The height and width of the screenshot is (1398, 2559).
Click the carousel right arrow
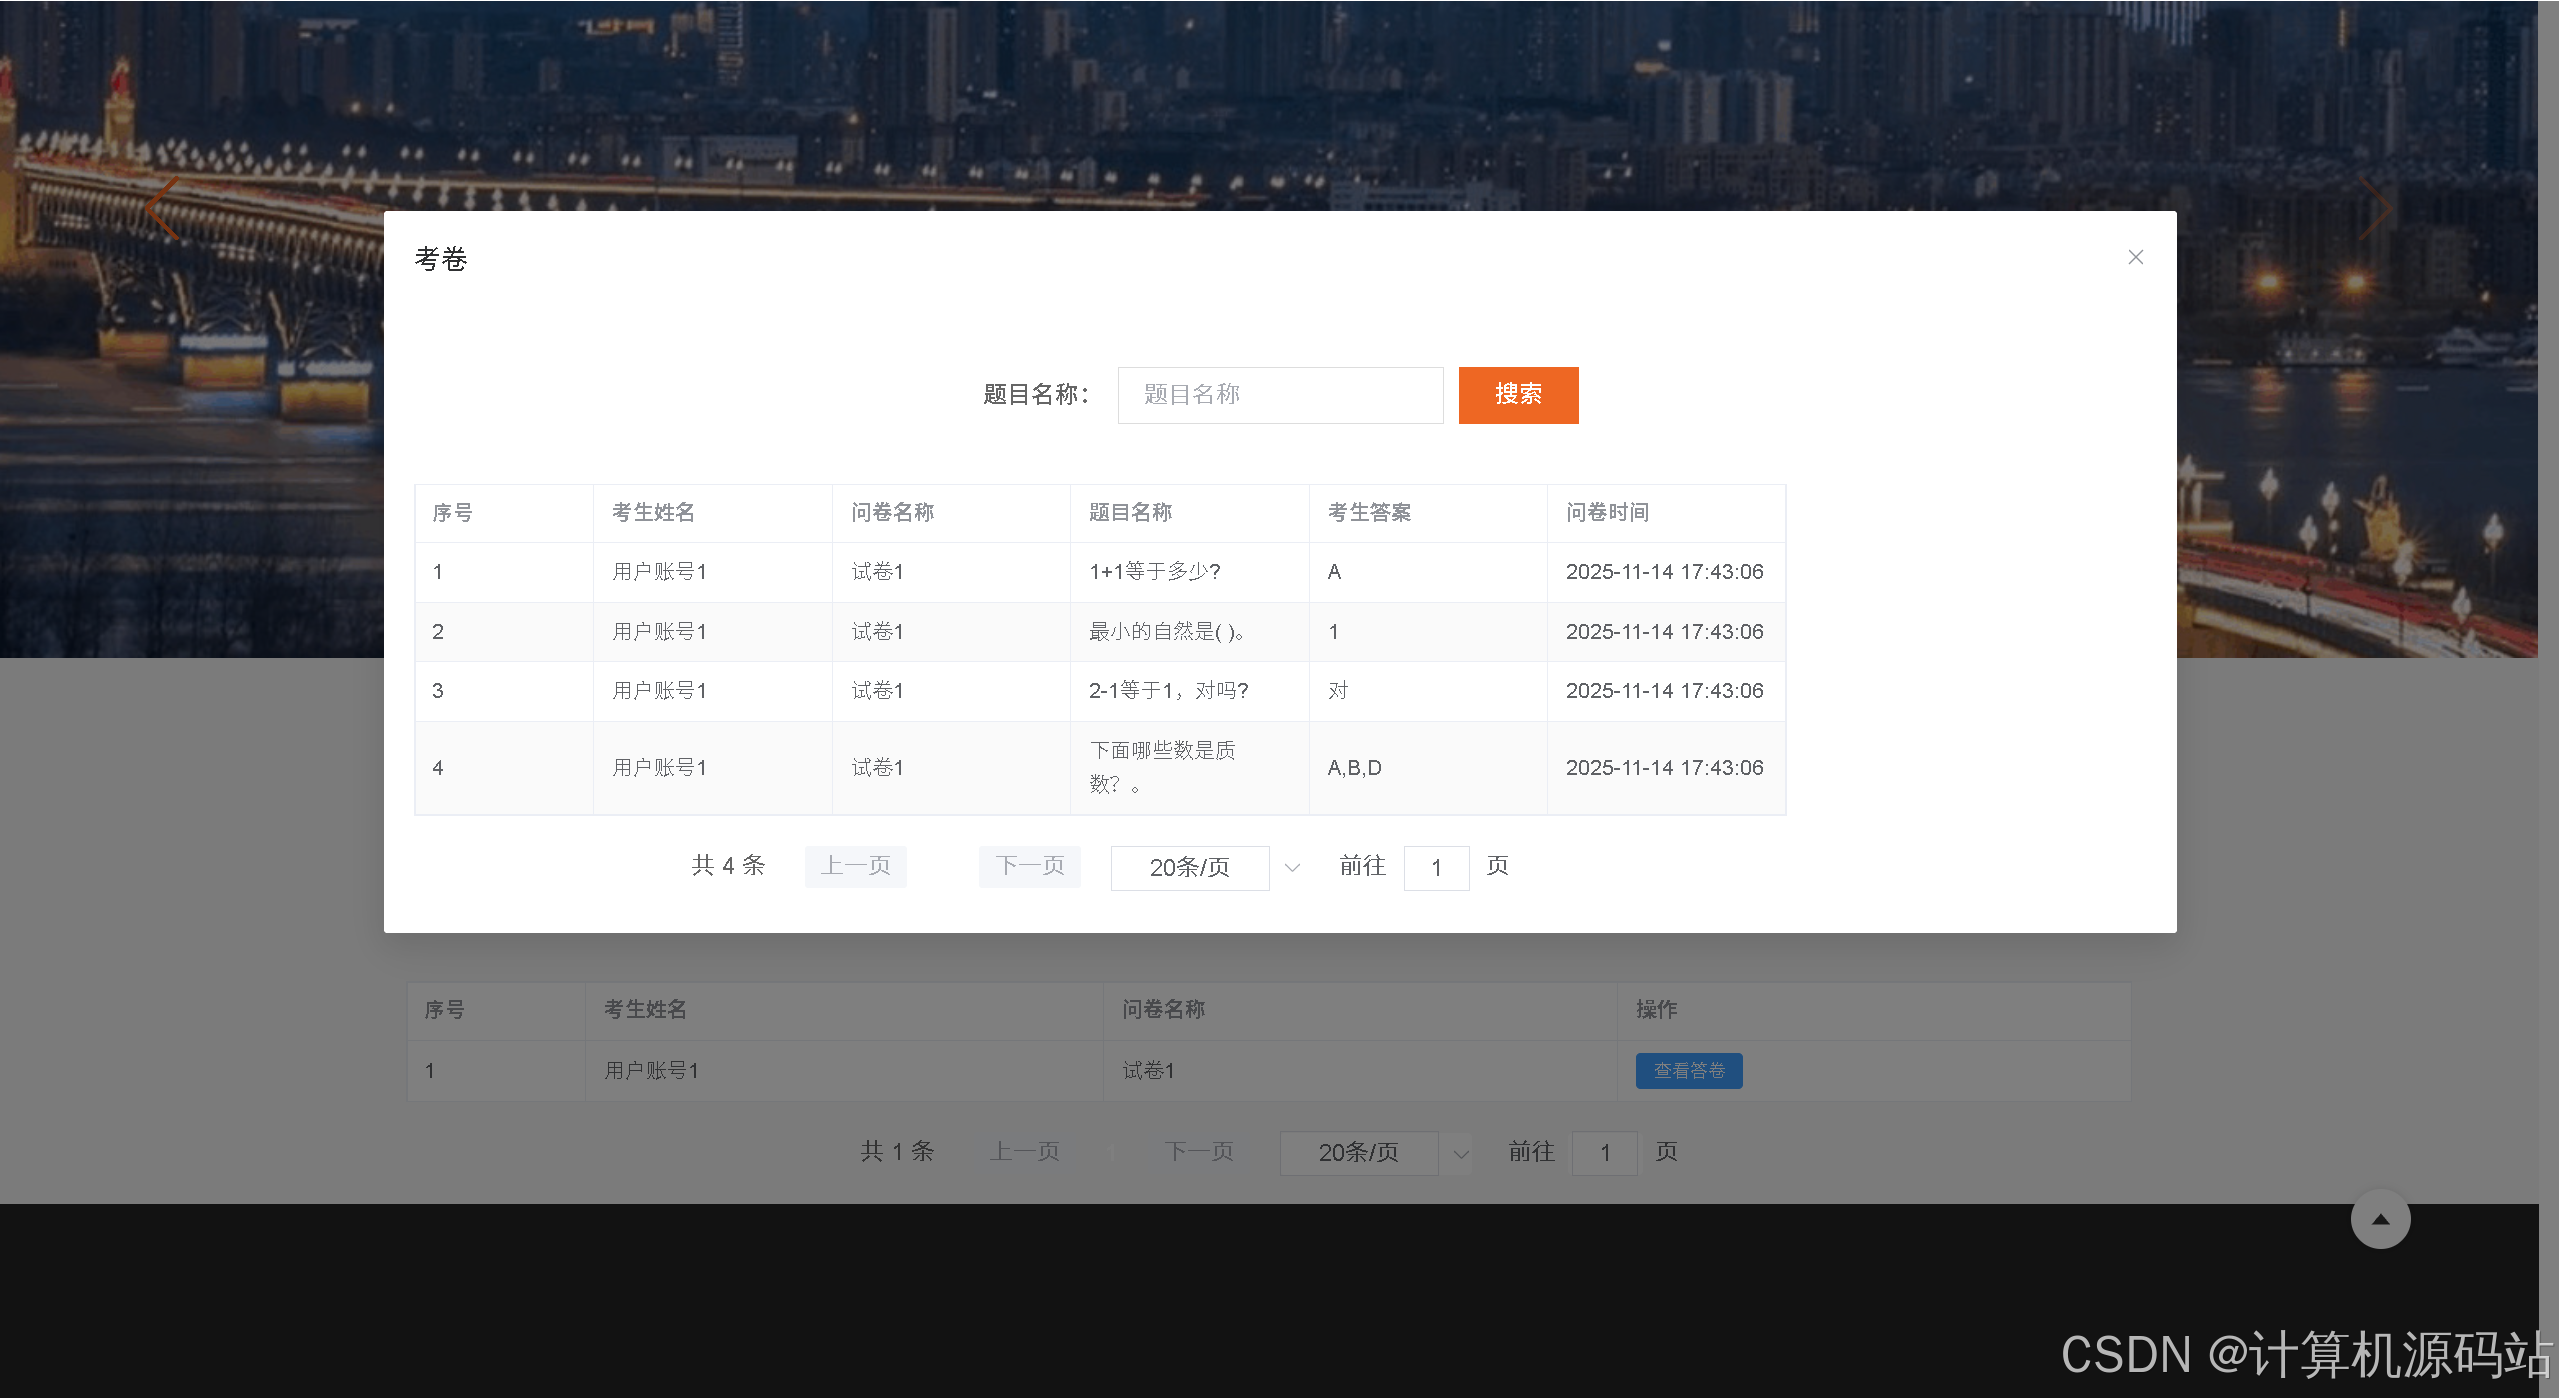(2375, 208)
